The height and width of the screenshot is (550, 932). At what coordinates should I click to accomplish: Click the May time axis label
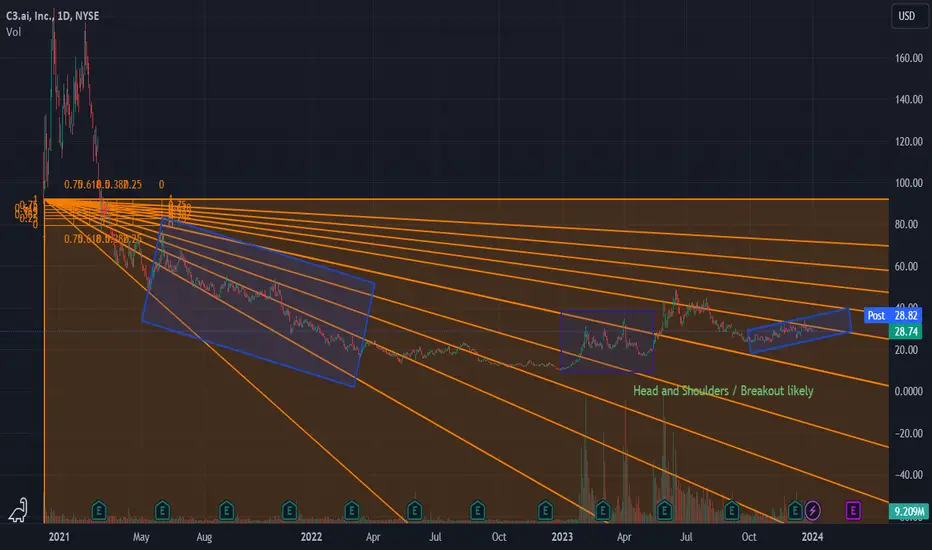141,537
